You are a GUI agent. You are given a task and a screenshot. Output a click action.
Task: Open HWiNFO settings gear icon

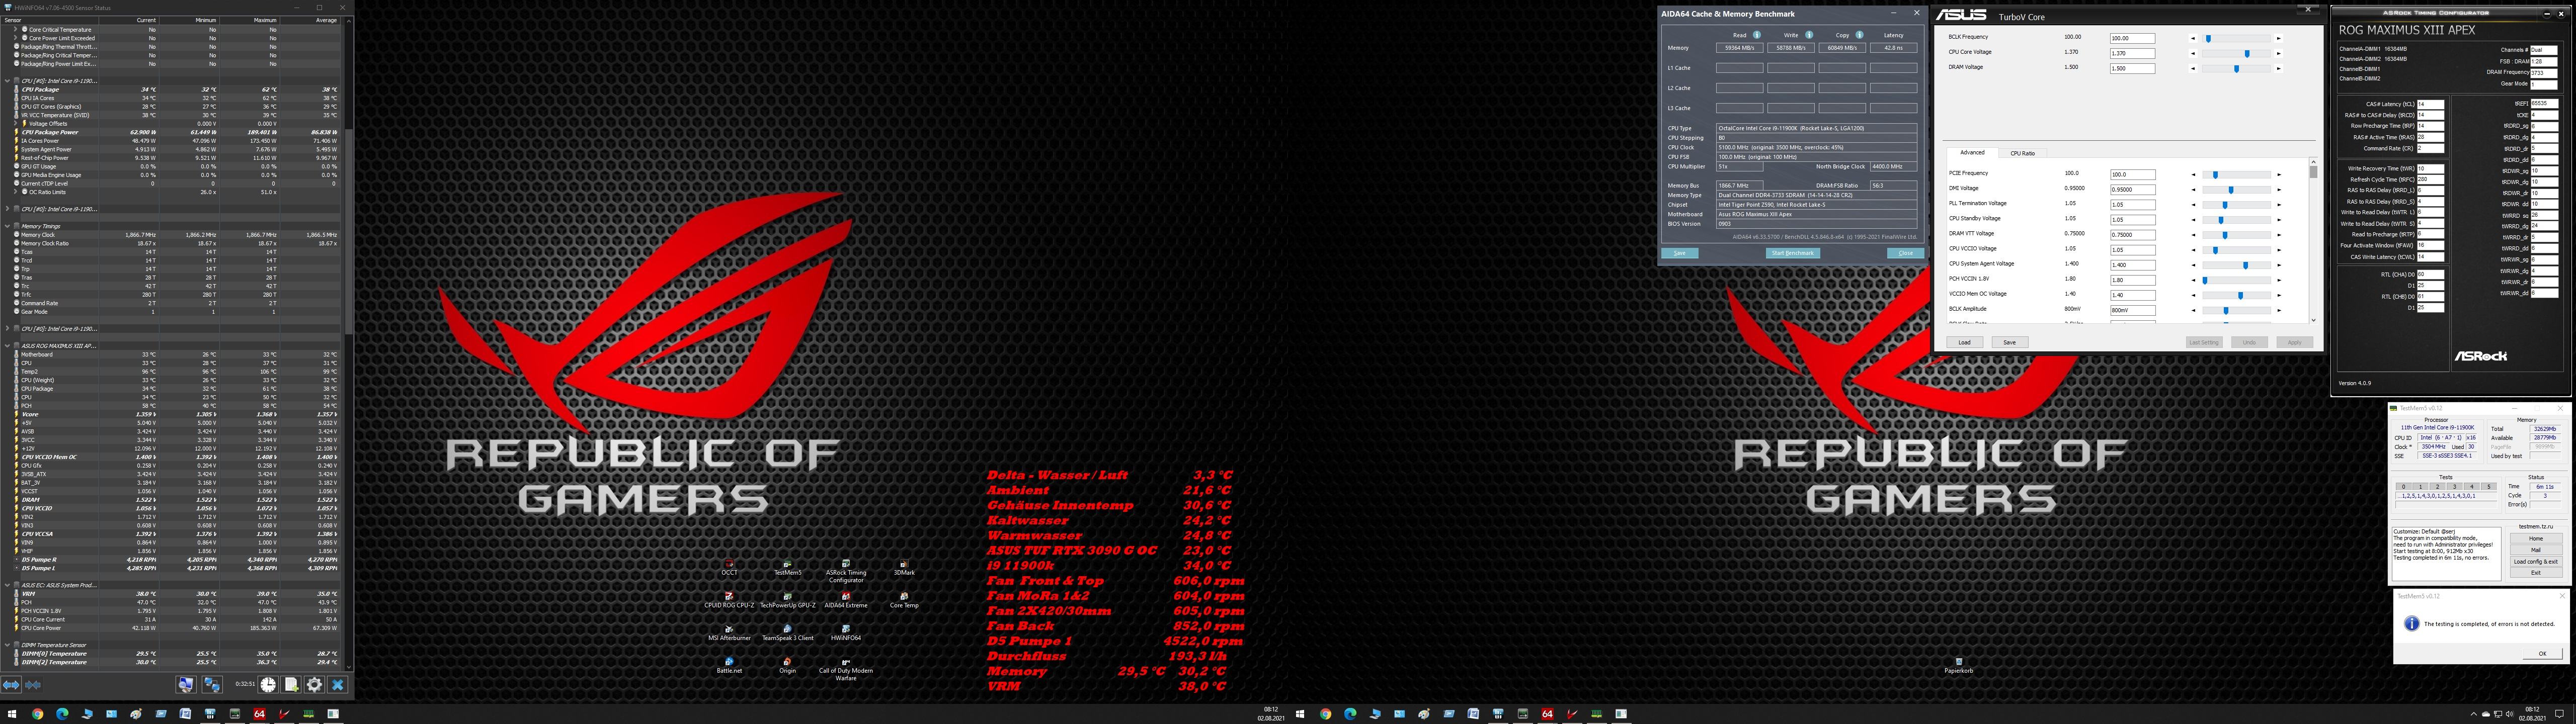pyautogui.click(x=314, y=685)
